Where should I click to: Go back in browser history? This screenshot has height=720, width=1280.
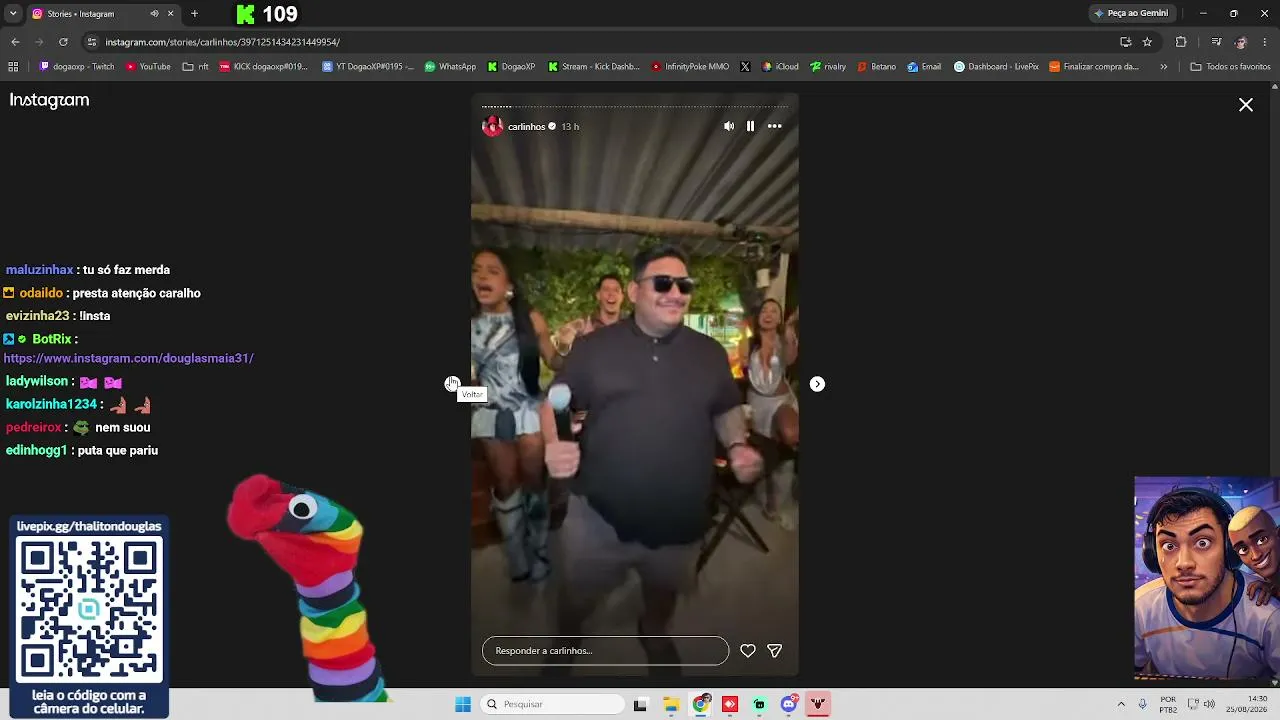(15, 42)
